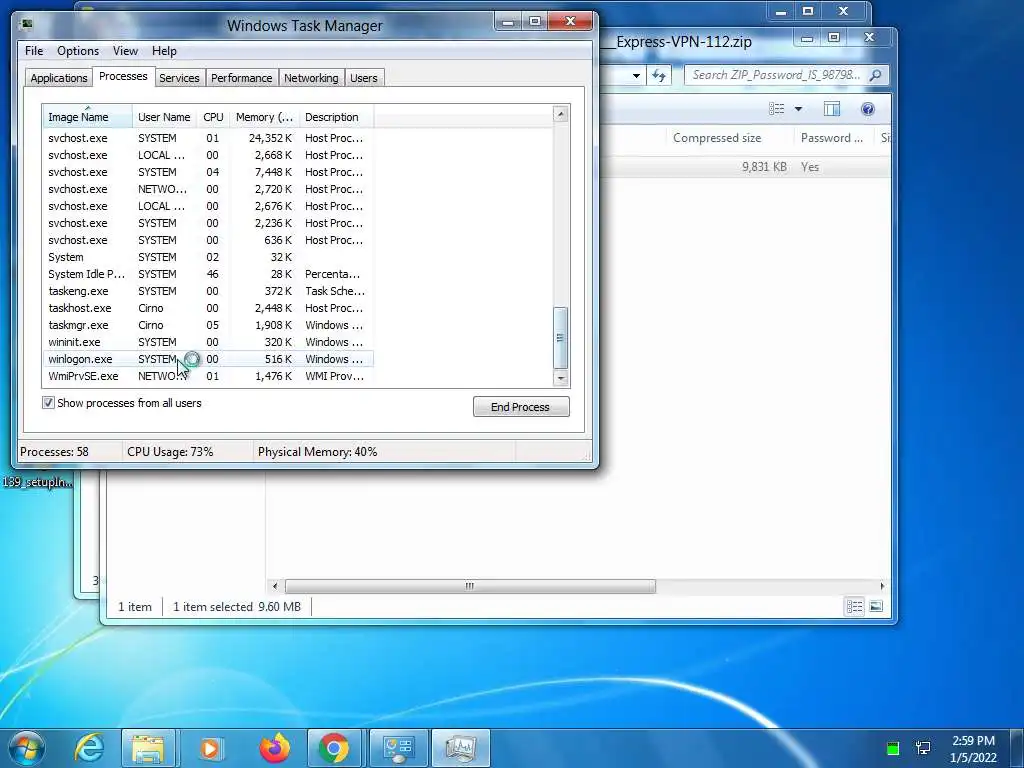Open the File menu
This screenshot has height=768, width=1024.
34,51
